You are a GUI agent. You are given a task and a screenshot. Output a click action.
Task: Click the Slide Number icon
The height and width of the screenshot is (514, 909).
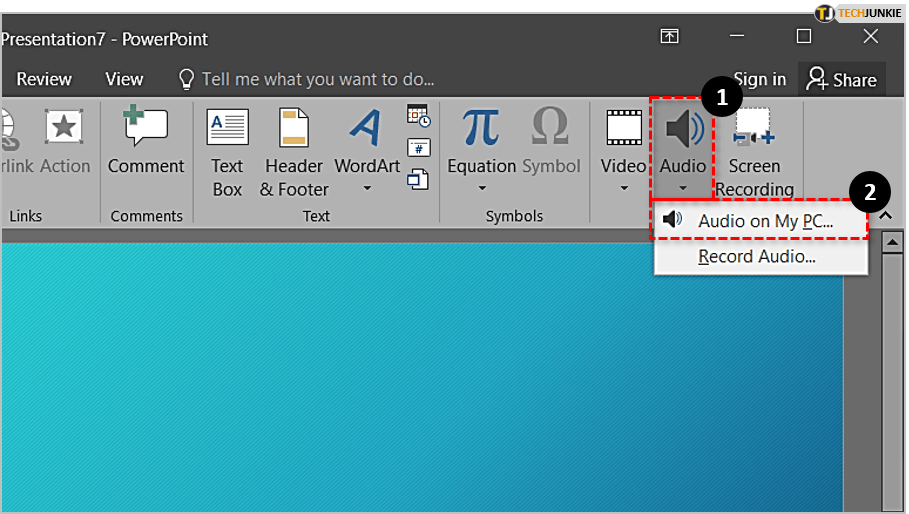click(418, 148)
